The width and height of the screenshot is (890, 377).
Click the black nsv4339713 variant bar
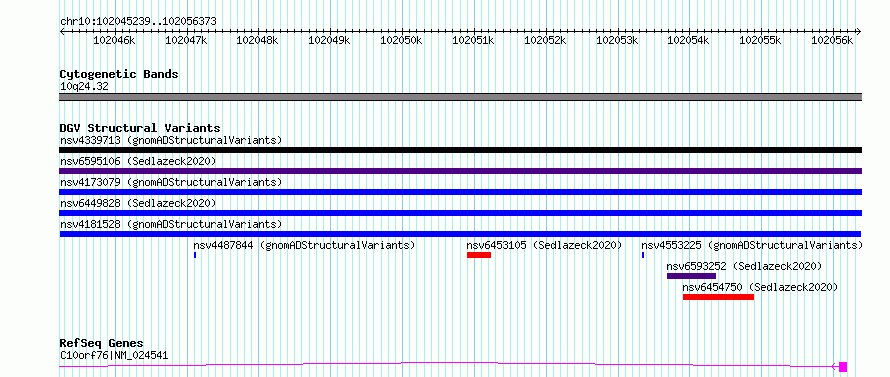460,150
